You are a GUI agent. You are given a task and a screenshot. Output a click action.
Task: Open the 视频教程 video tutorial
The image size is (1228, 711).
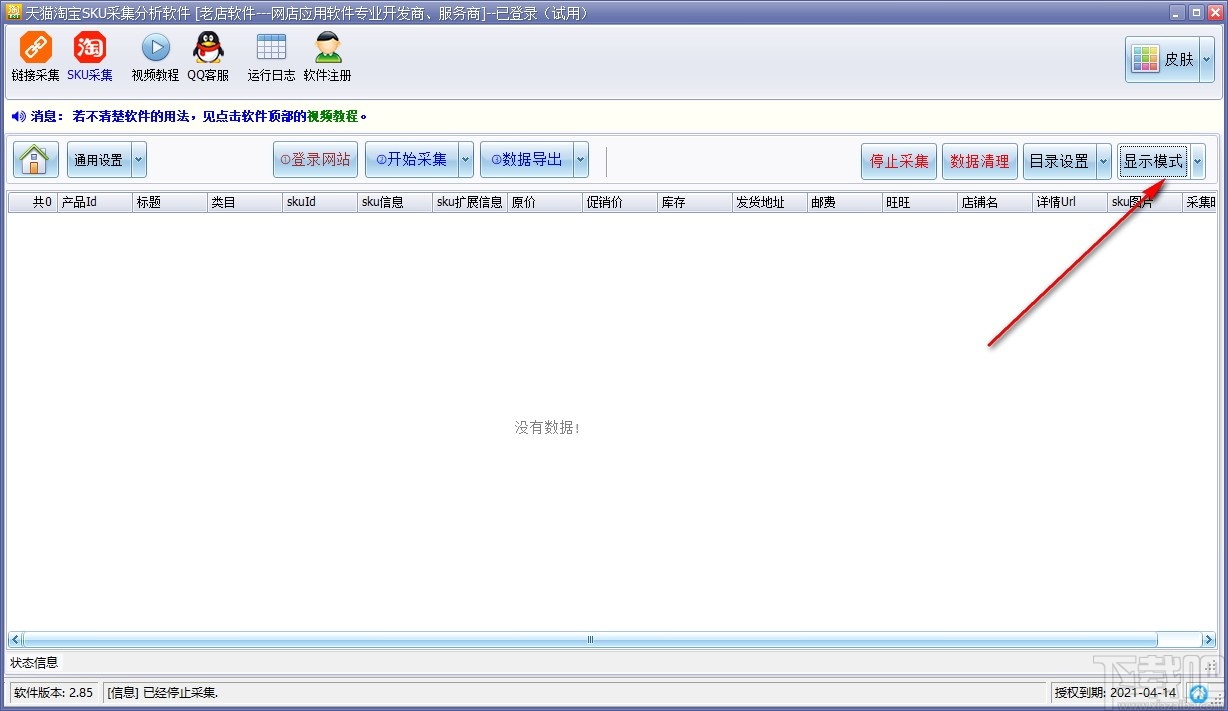[155, 57]
